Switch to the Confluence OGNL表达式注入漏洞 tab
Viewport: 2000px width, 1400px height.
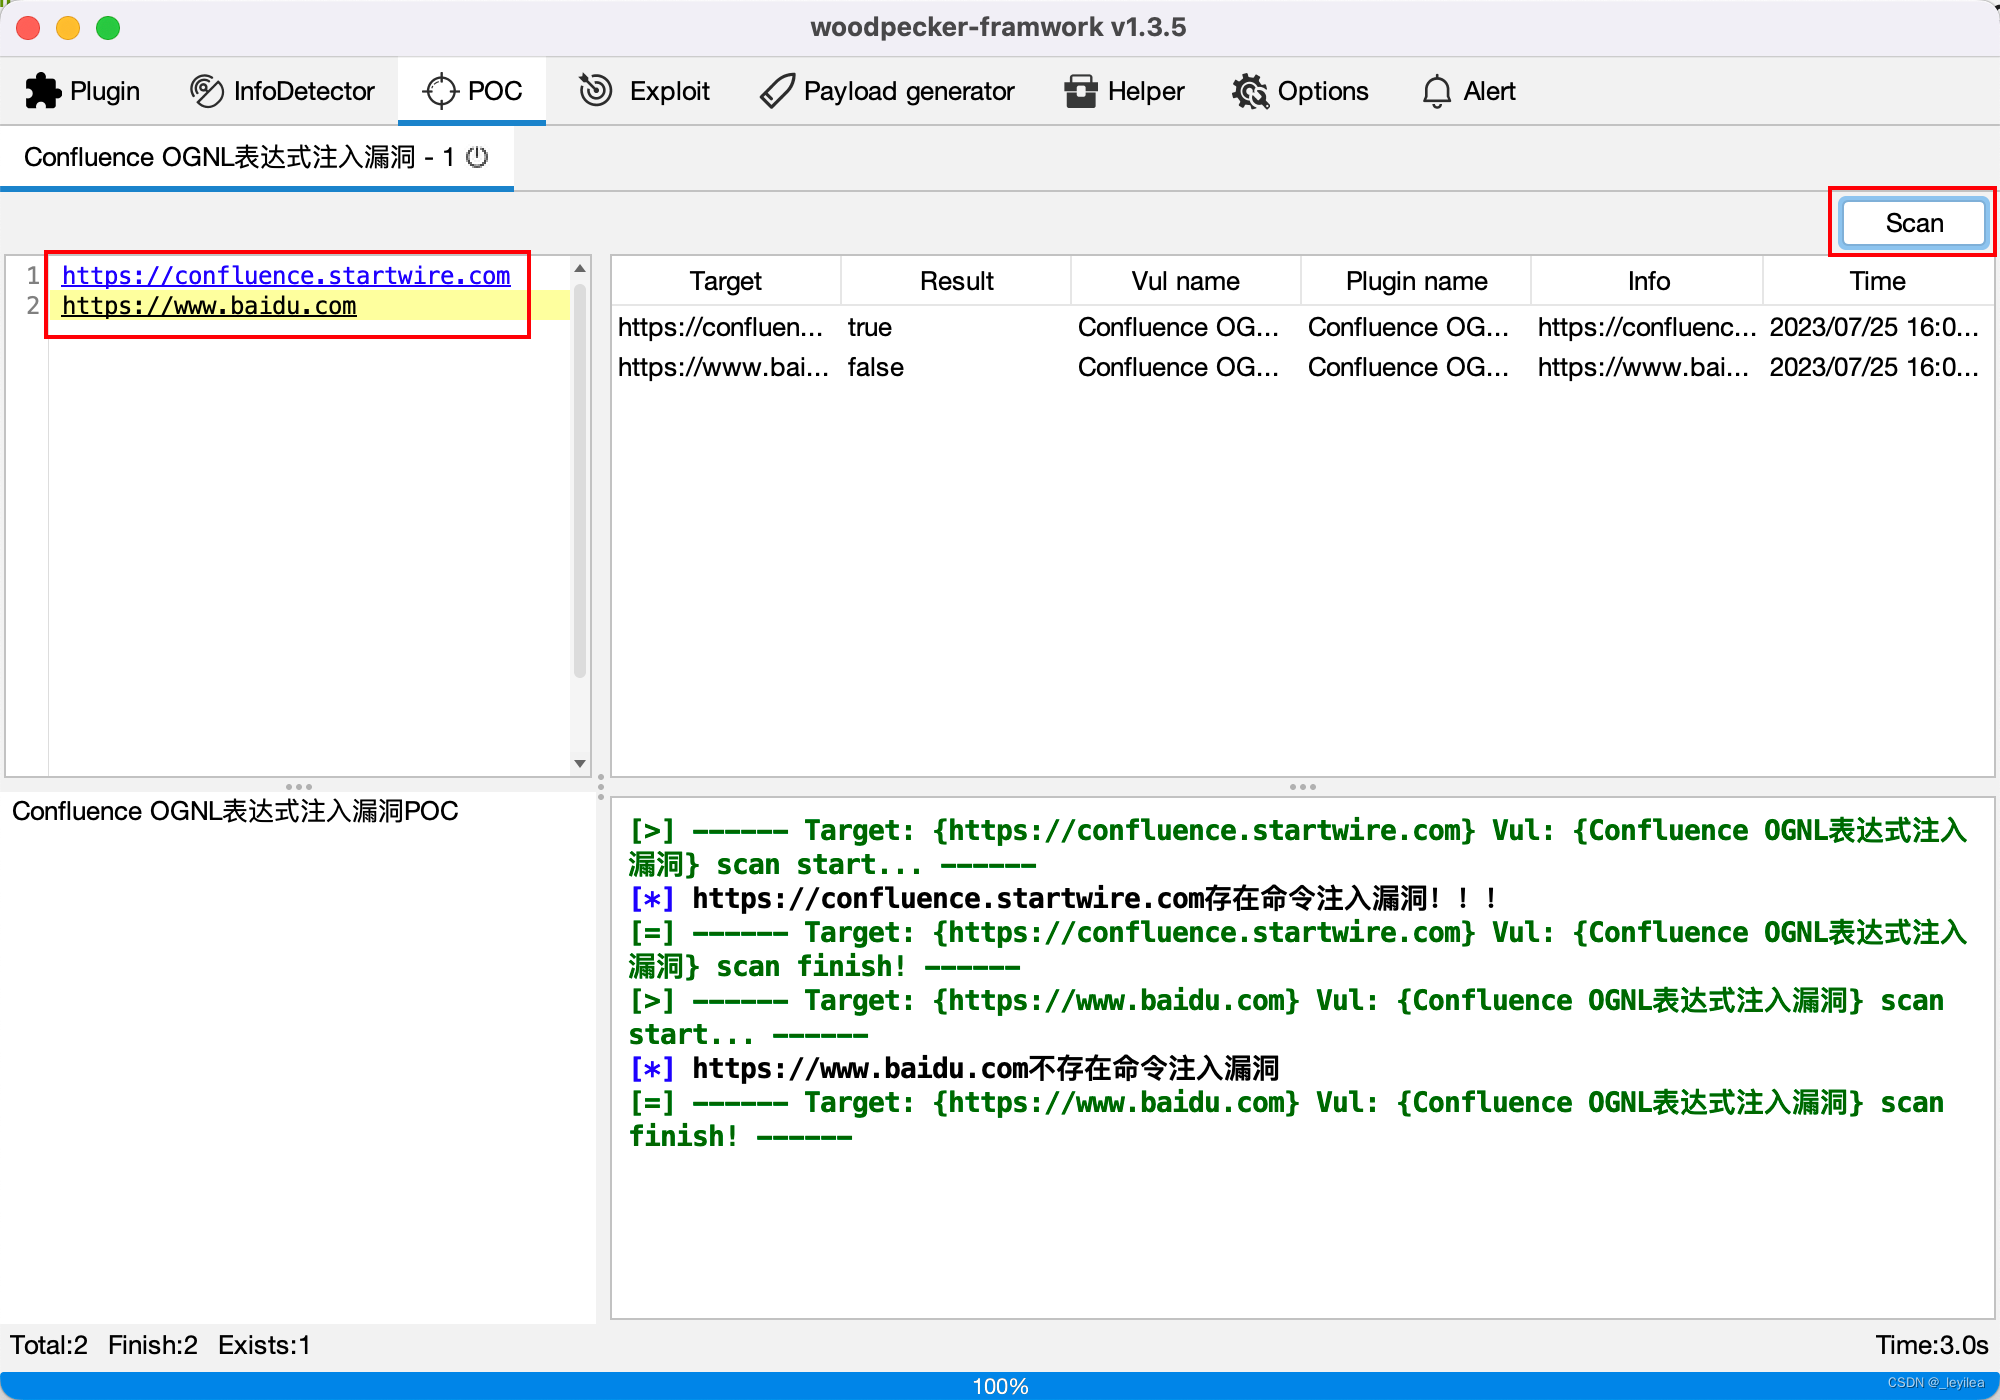(240, 157)
